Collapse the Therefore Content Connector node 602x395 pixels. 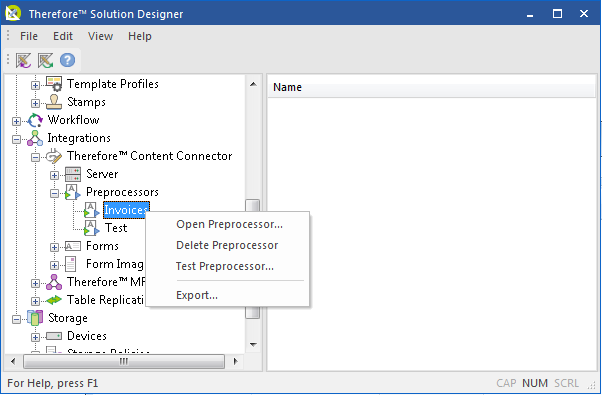click(35, 157)
